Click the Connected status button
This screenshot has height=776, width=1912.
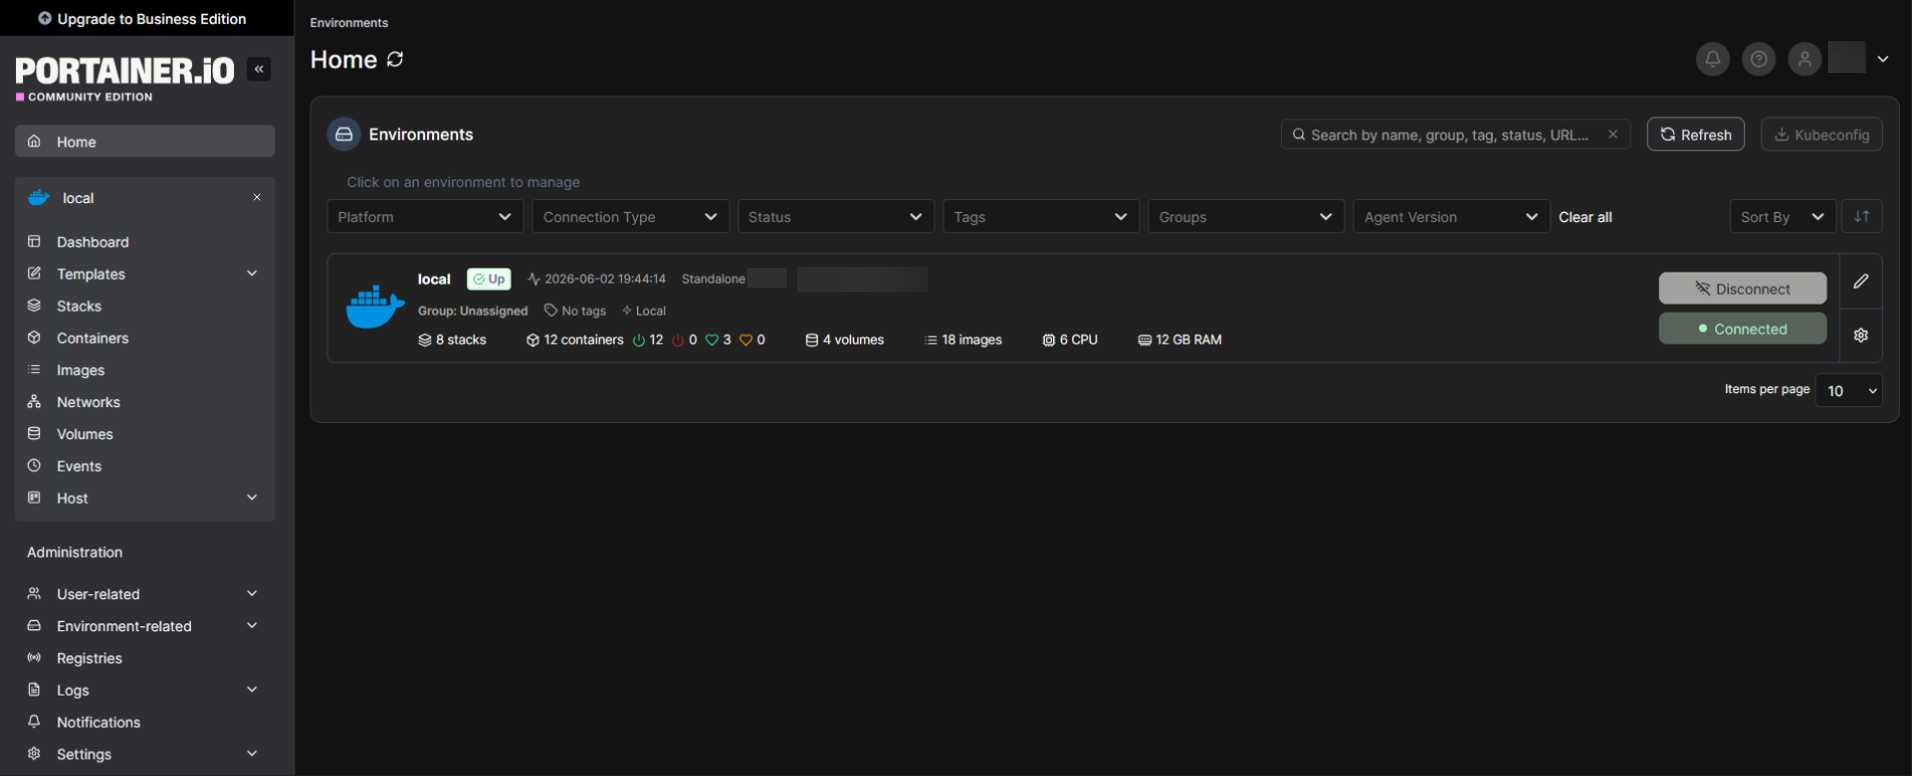[x=1743, y=328]
